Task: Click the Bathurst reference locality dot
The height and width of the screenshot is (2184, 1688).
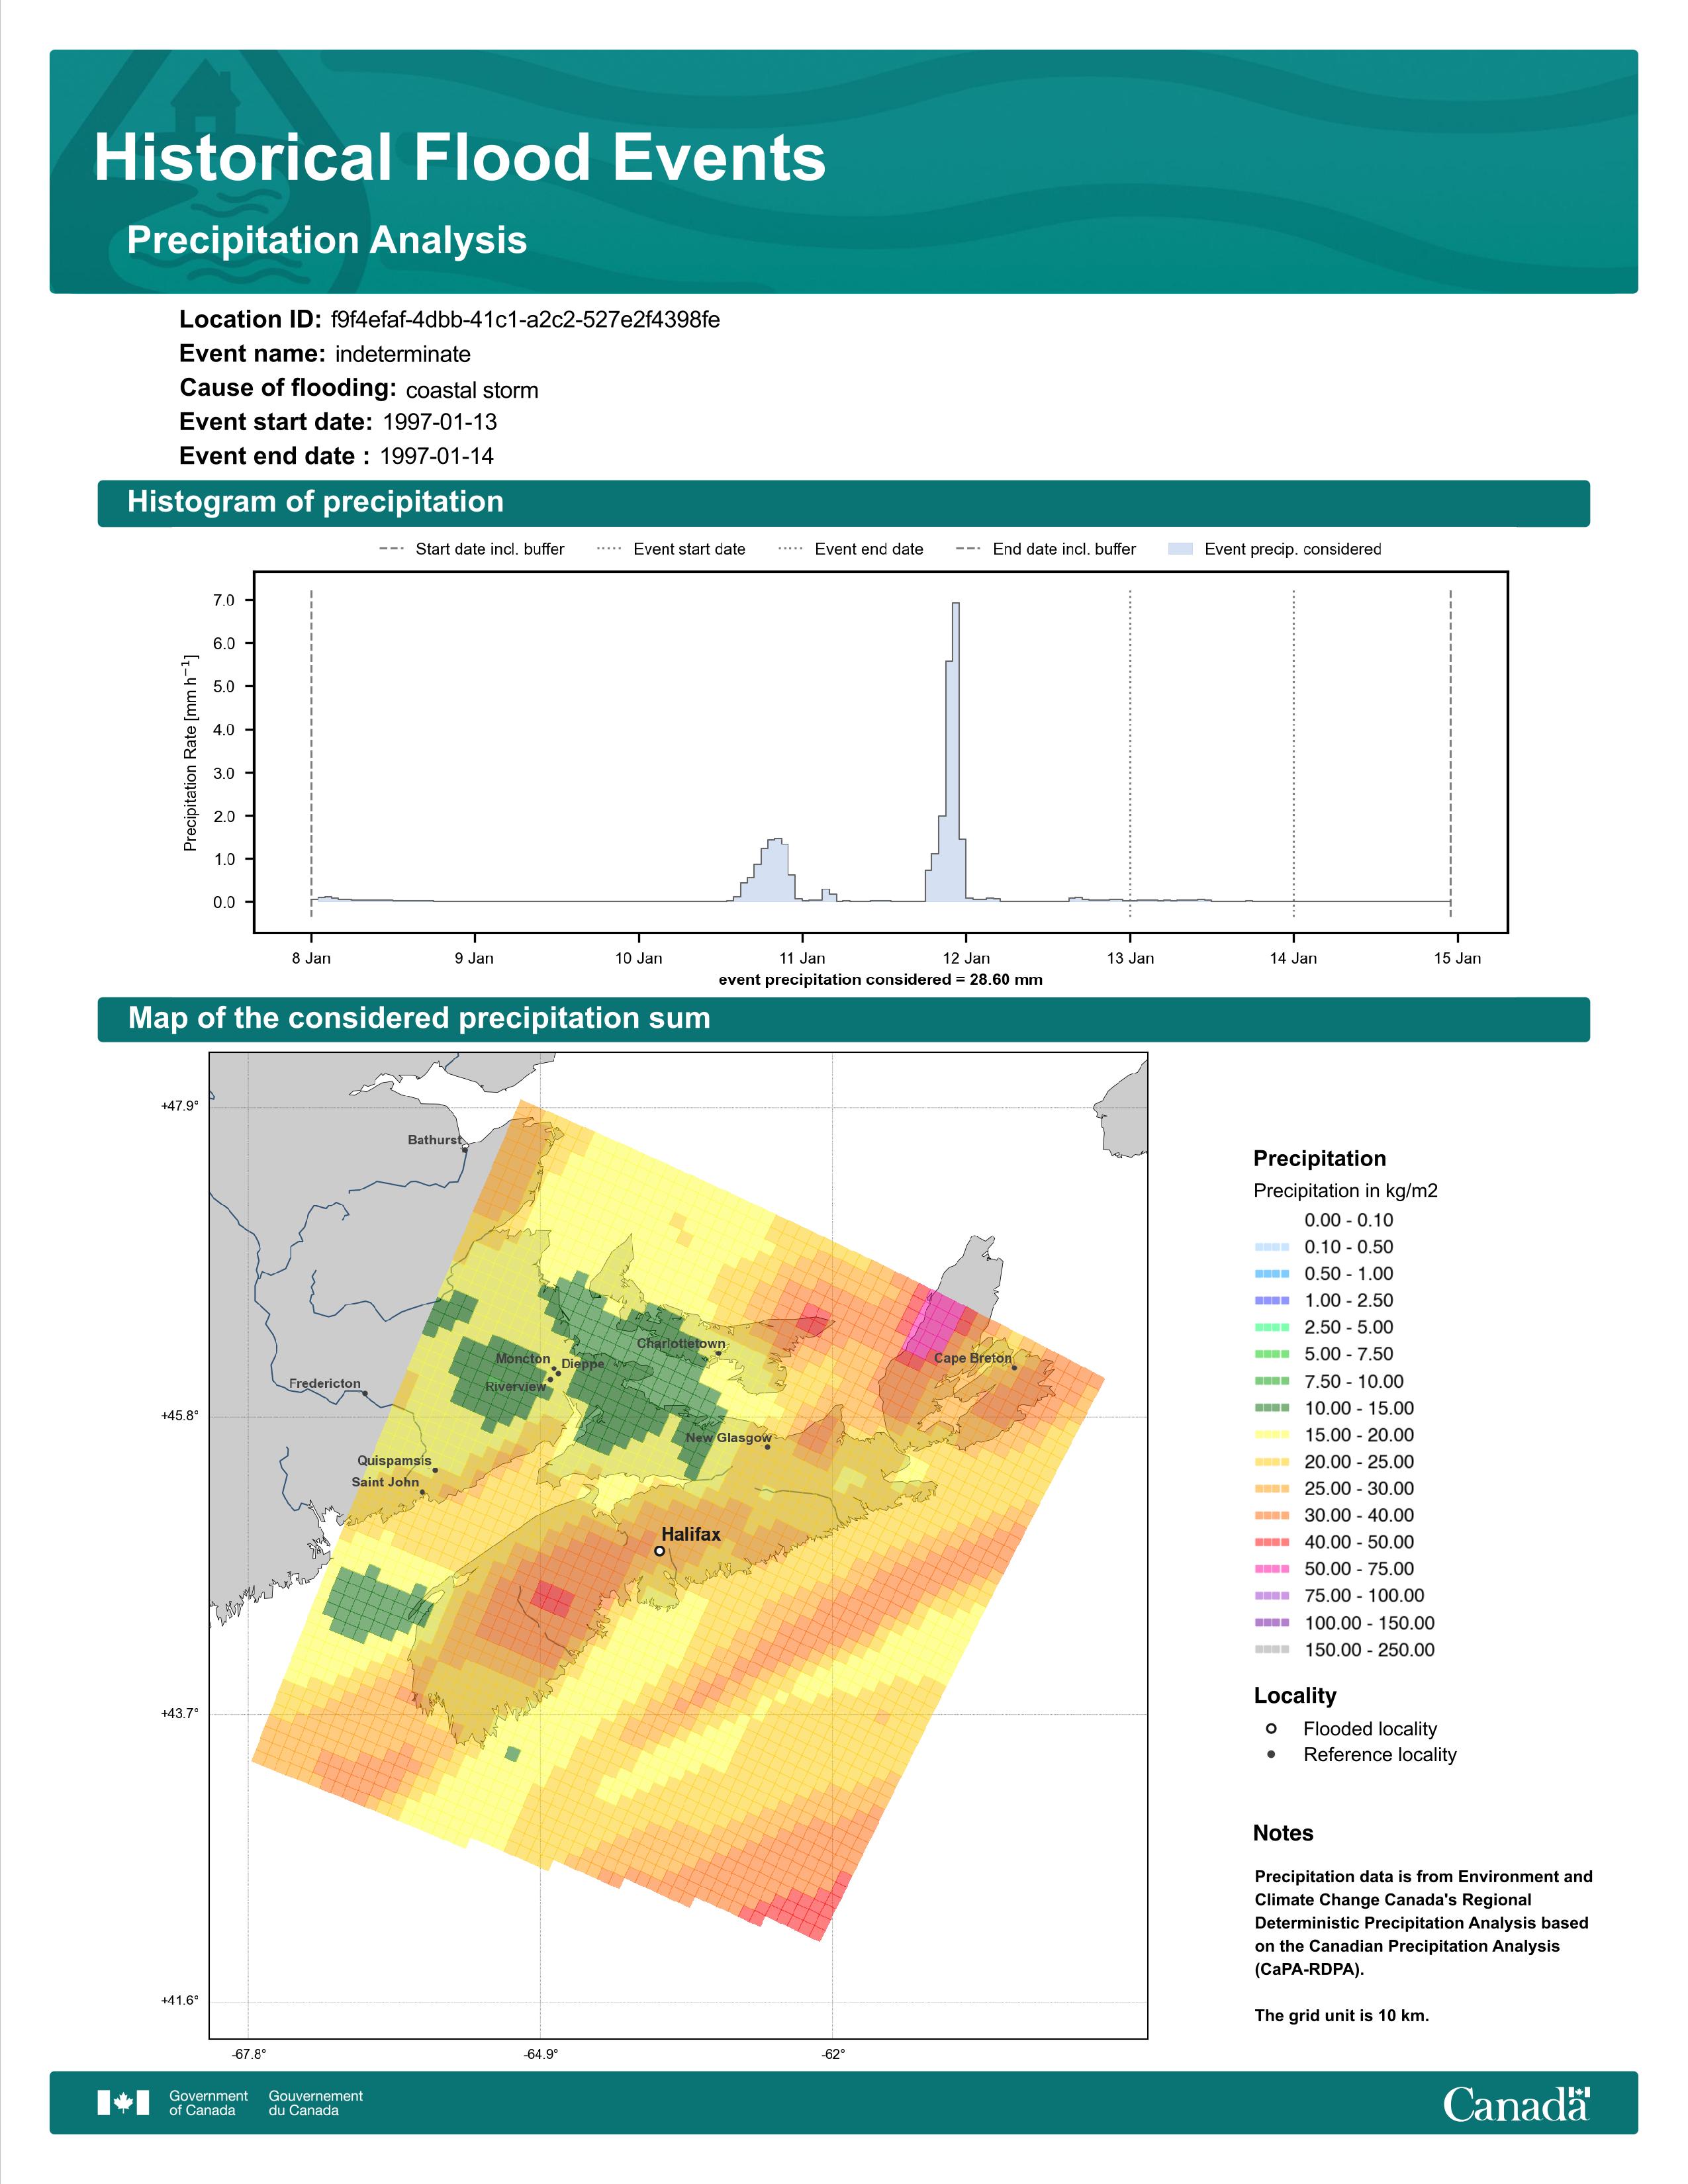Action: tap(465, 1150)
